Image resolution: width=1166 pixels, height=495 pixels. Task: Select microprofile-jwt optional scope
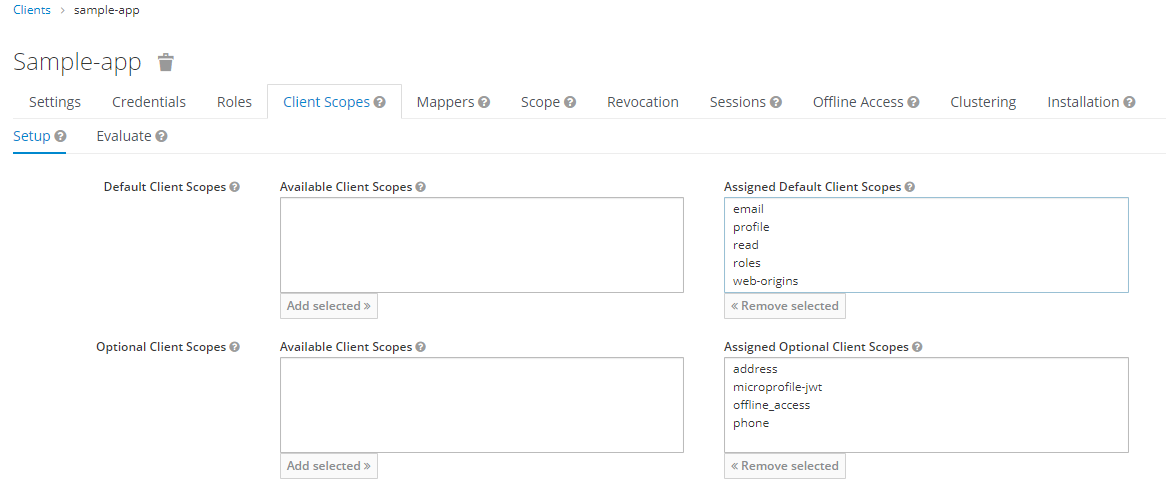777,387
